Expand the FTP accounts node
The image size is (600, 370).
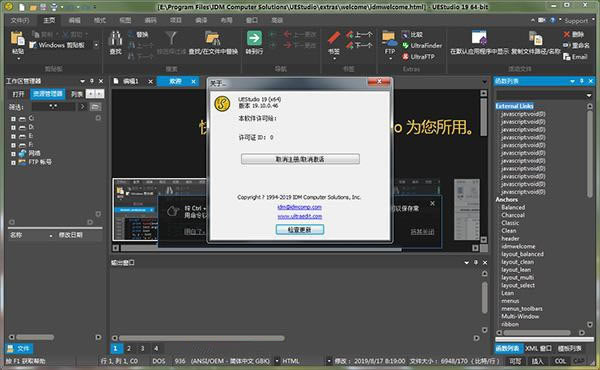tap(13, 163)
